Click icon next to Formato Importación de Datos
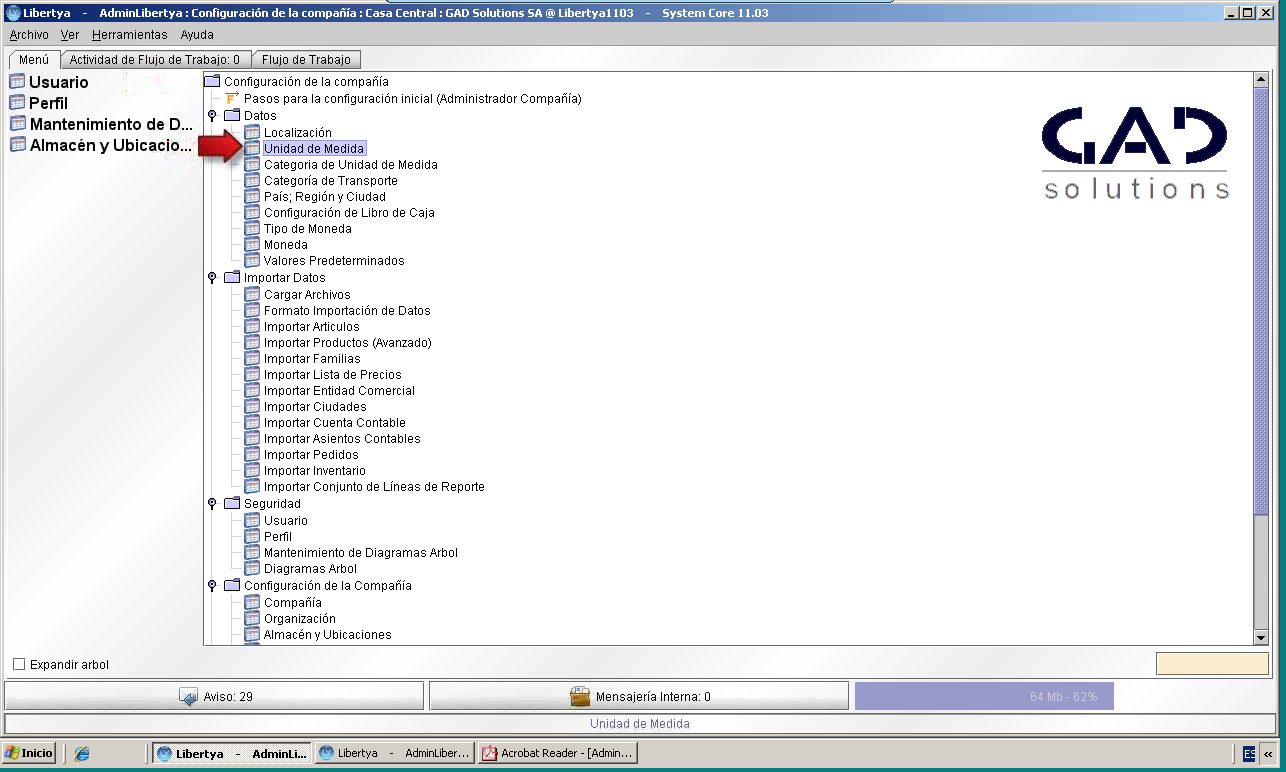 252,310
